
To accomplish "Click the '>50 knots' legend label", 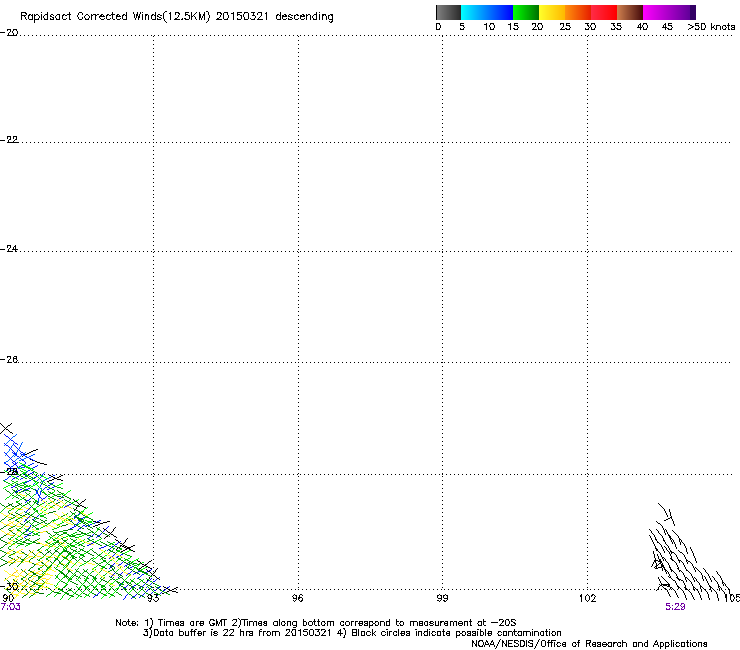I will (x=711, y=27).
